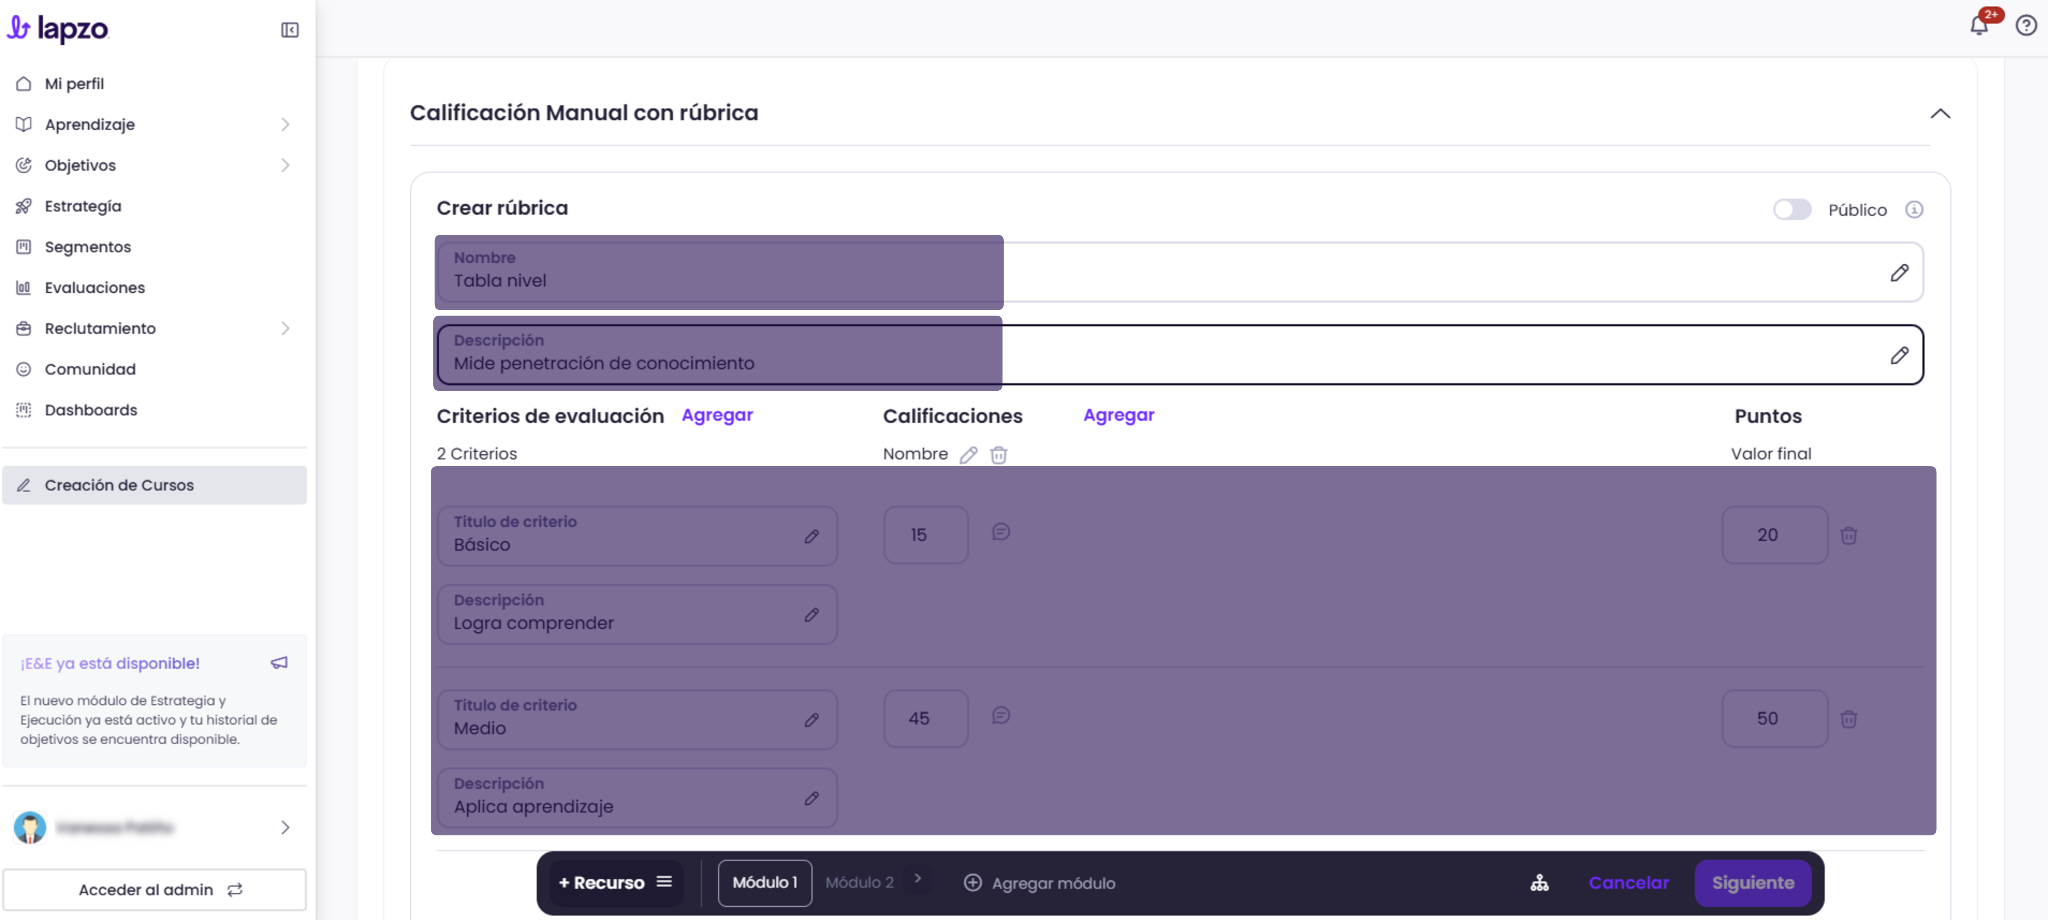The height and width of the screenshot is (920, 2048).
Task: Click pencil icon in rubric Descripción field
Action: click(1899, 355)
